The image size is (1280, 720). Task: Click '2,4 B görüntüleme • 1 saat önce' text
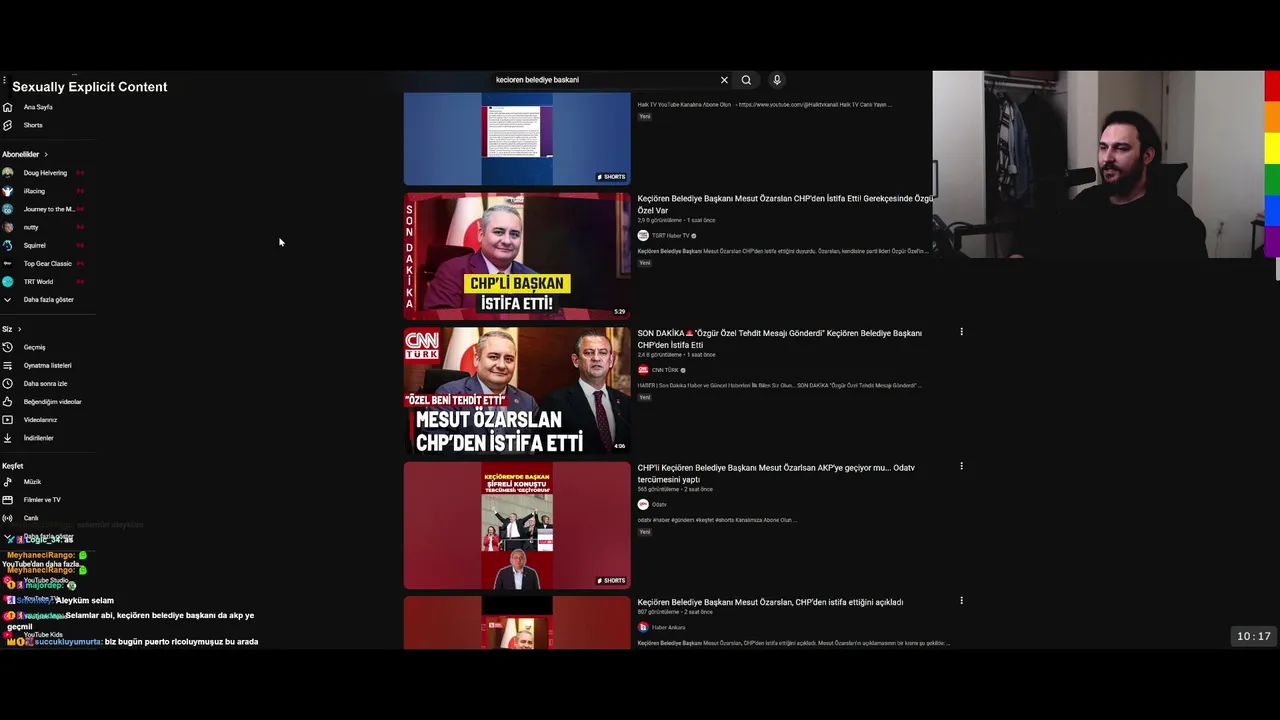(x=676, y=355)
